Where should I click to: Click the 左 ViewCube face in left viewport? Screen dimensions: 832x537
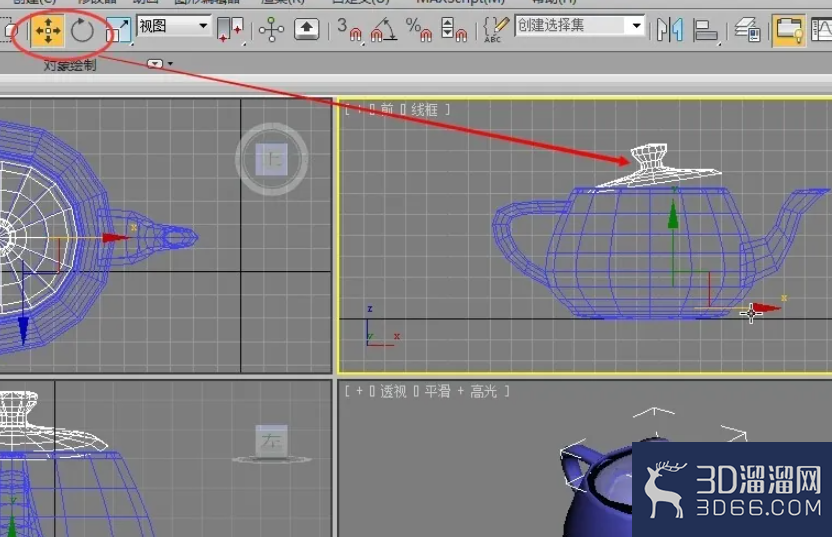click(272, 440)
